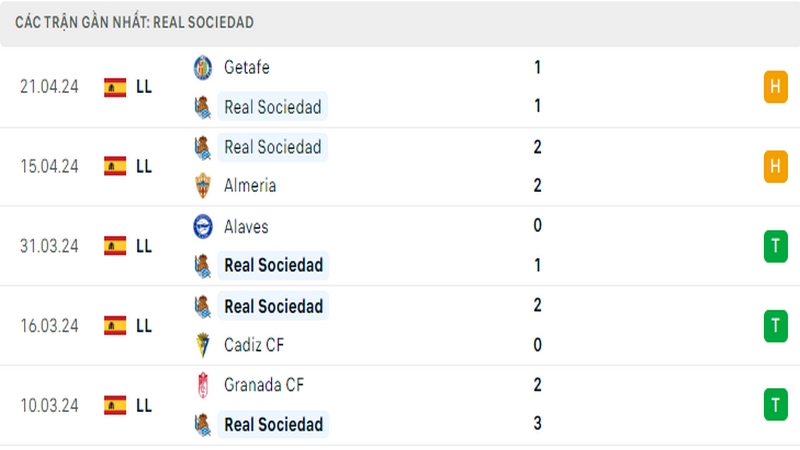This screenshot has height=450, width=800.
Task: Open the Almeria team link
Action: [250, 186]
